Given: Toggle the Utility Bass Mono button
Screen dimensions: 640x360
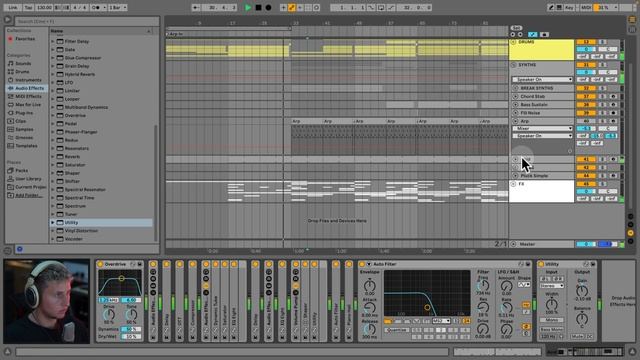Looking at the screenshot, I should 551,329.
